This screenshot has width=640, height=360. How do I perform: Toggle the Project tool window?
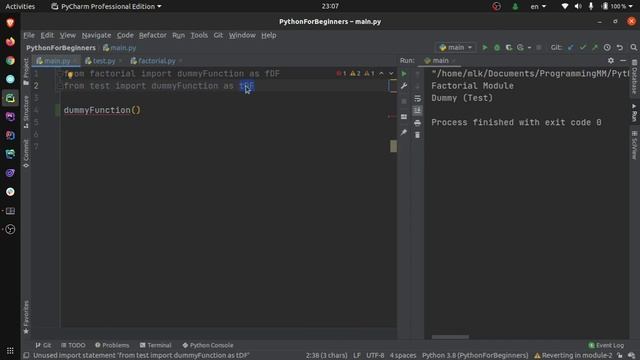[x=26, y=71]
